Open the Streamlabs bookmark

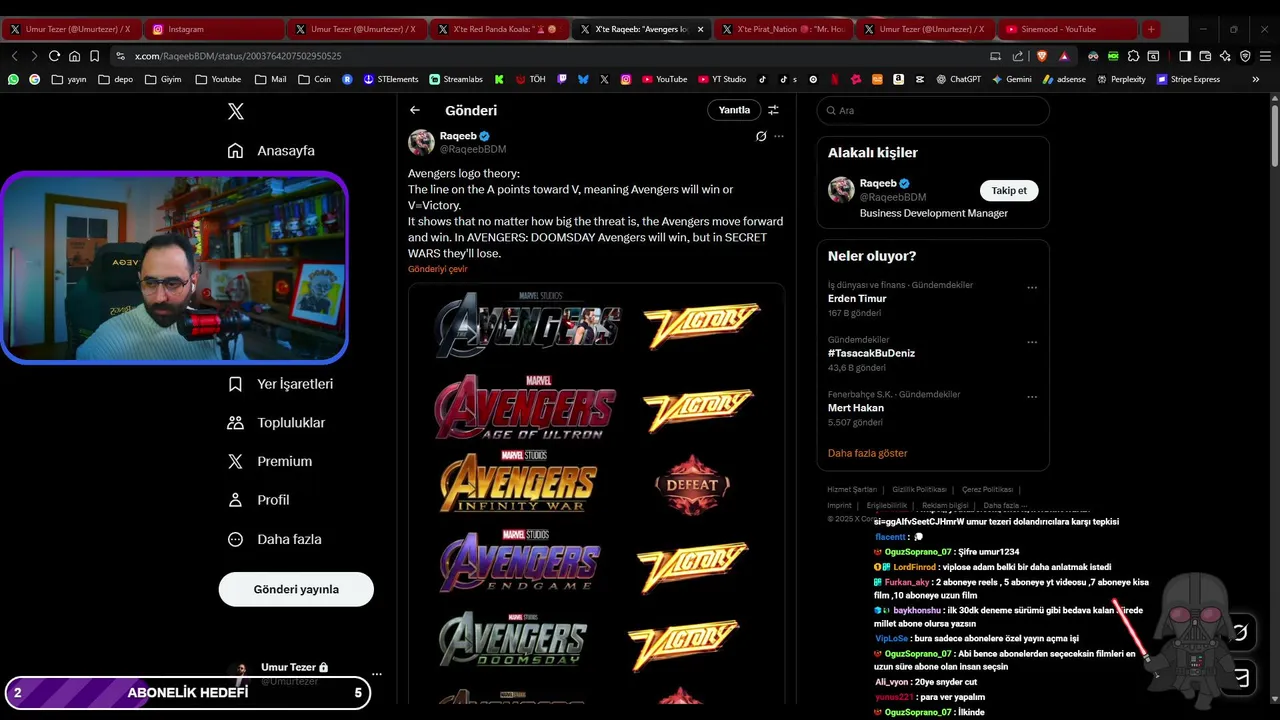click(456, 79)
